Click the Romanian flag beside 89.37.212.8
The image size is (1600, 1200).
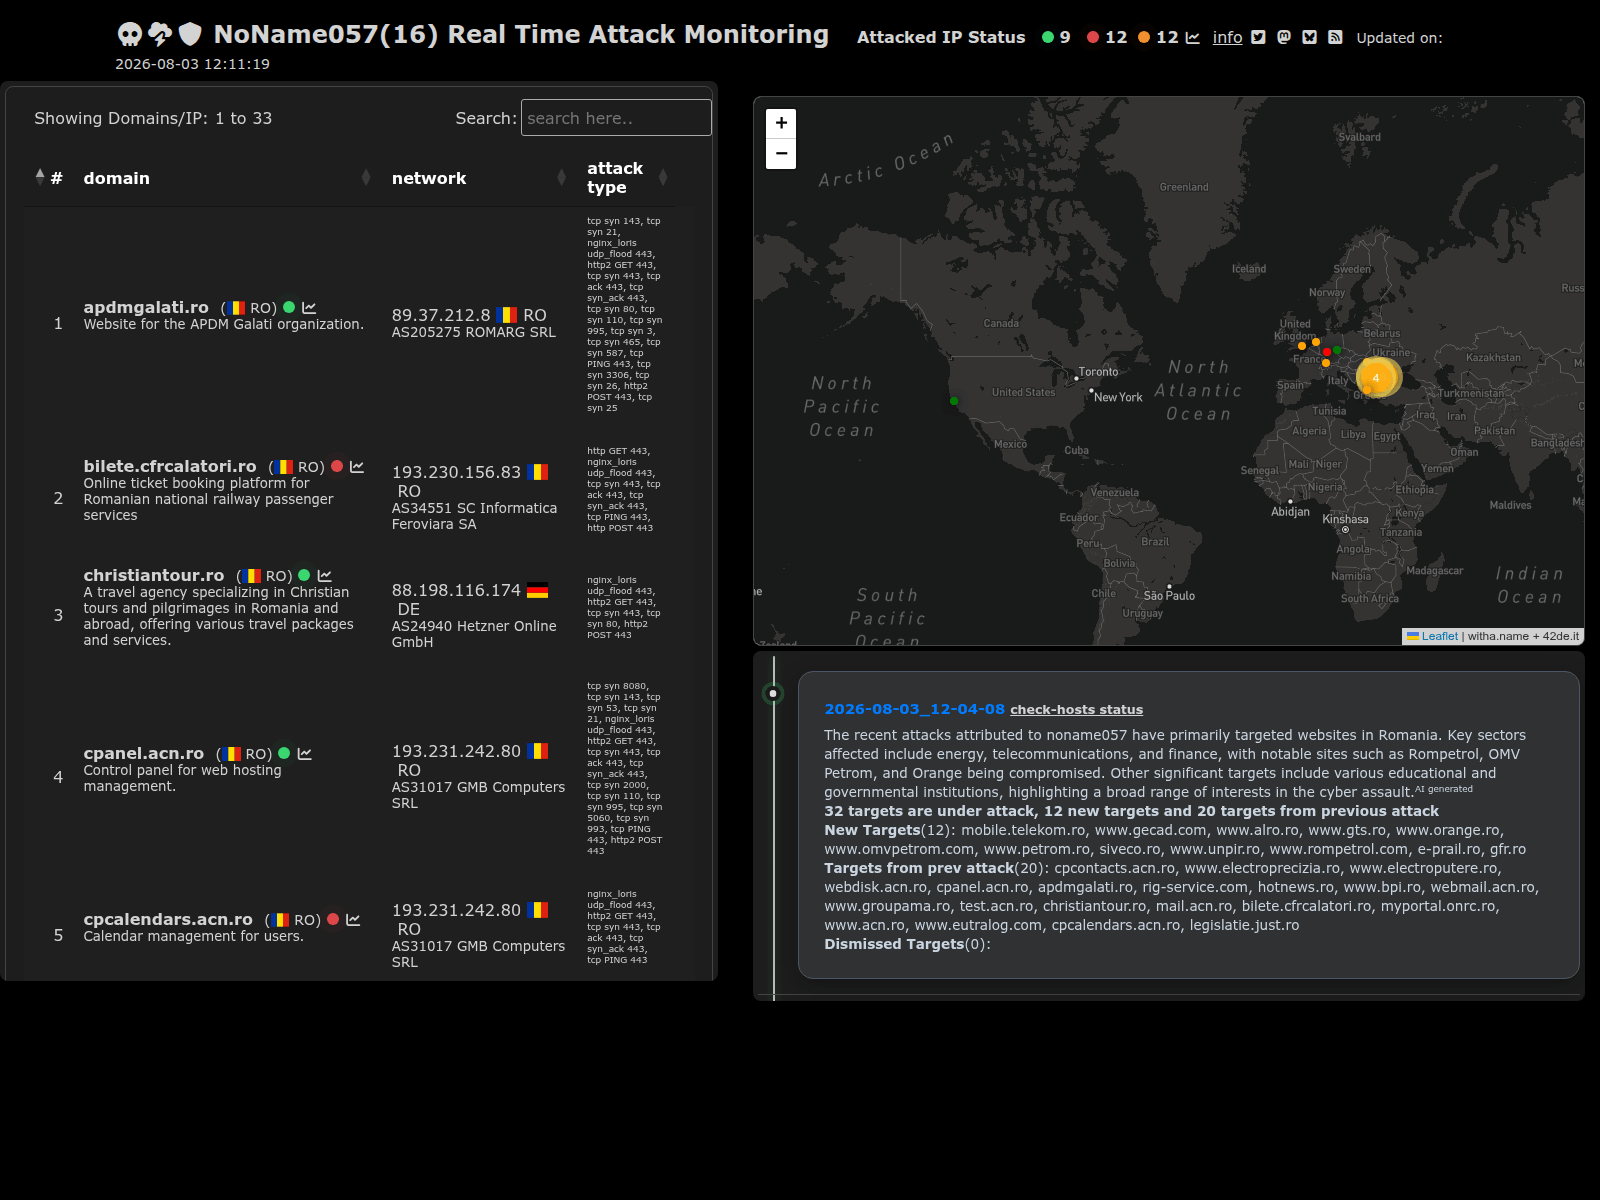pyautogui.click(x=507, y=315)
